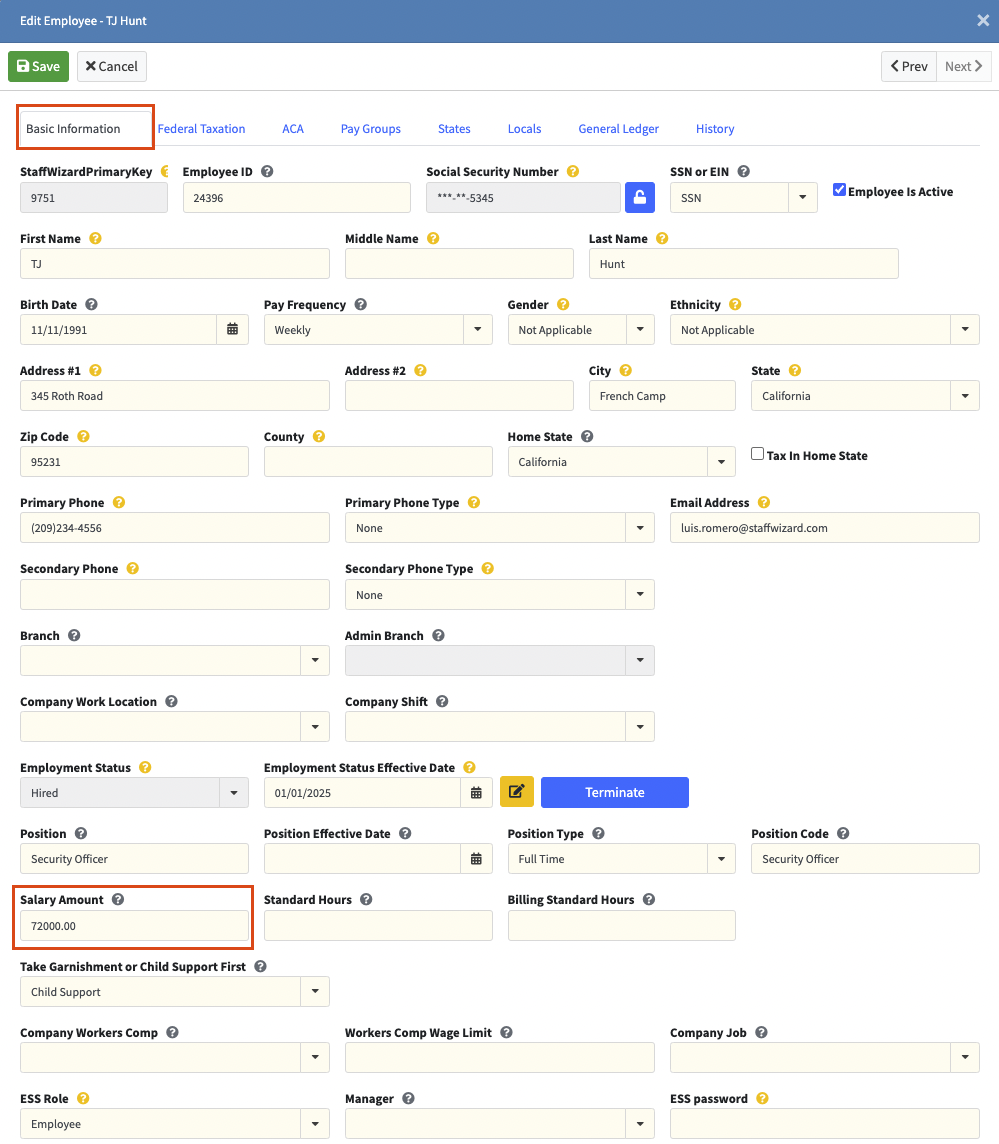Screen dimensions: 999x1144
Task: Open the Birth Date calendar picker
Action: [232, 329]
